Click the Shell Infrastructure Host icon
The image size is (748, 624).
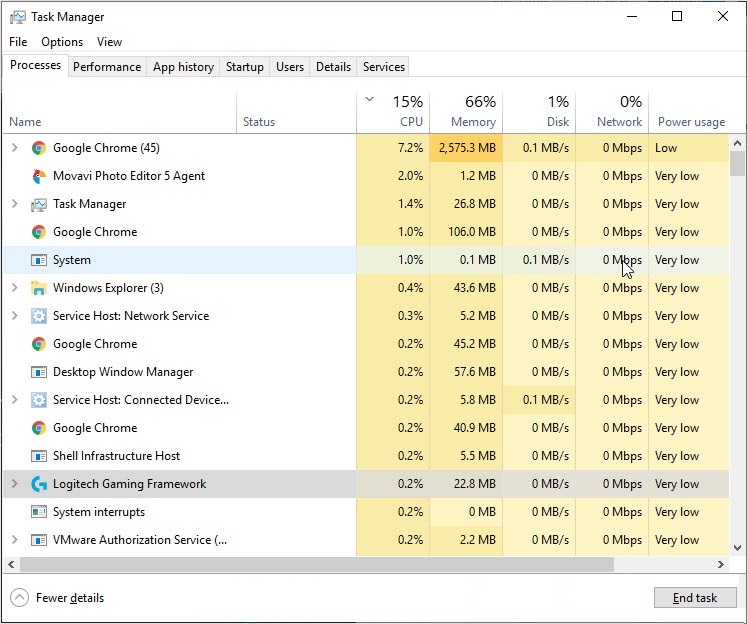(39, 456)
